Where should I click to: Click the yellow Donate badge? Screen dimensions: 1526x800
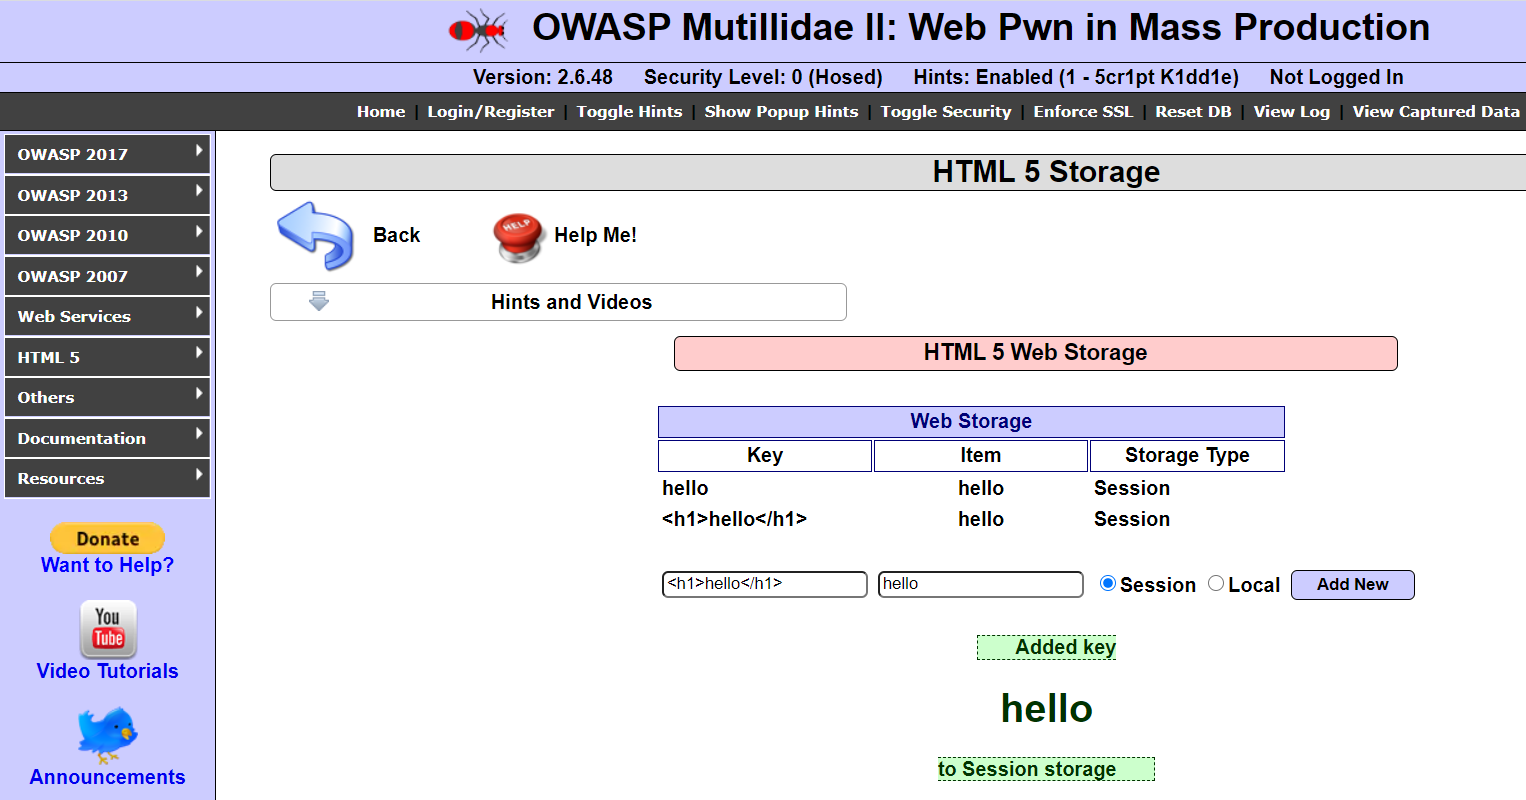107,538
